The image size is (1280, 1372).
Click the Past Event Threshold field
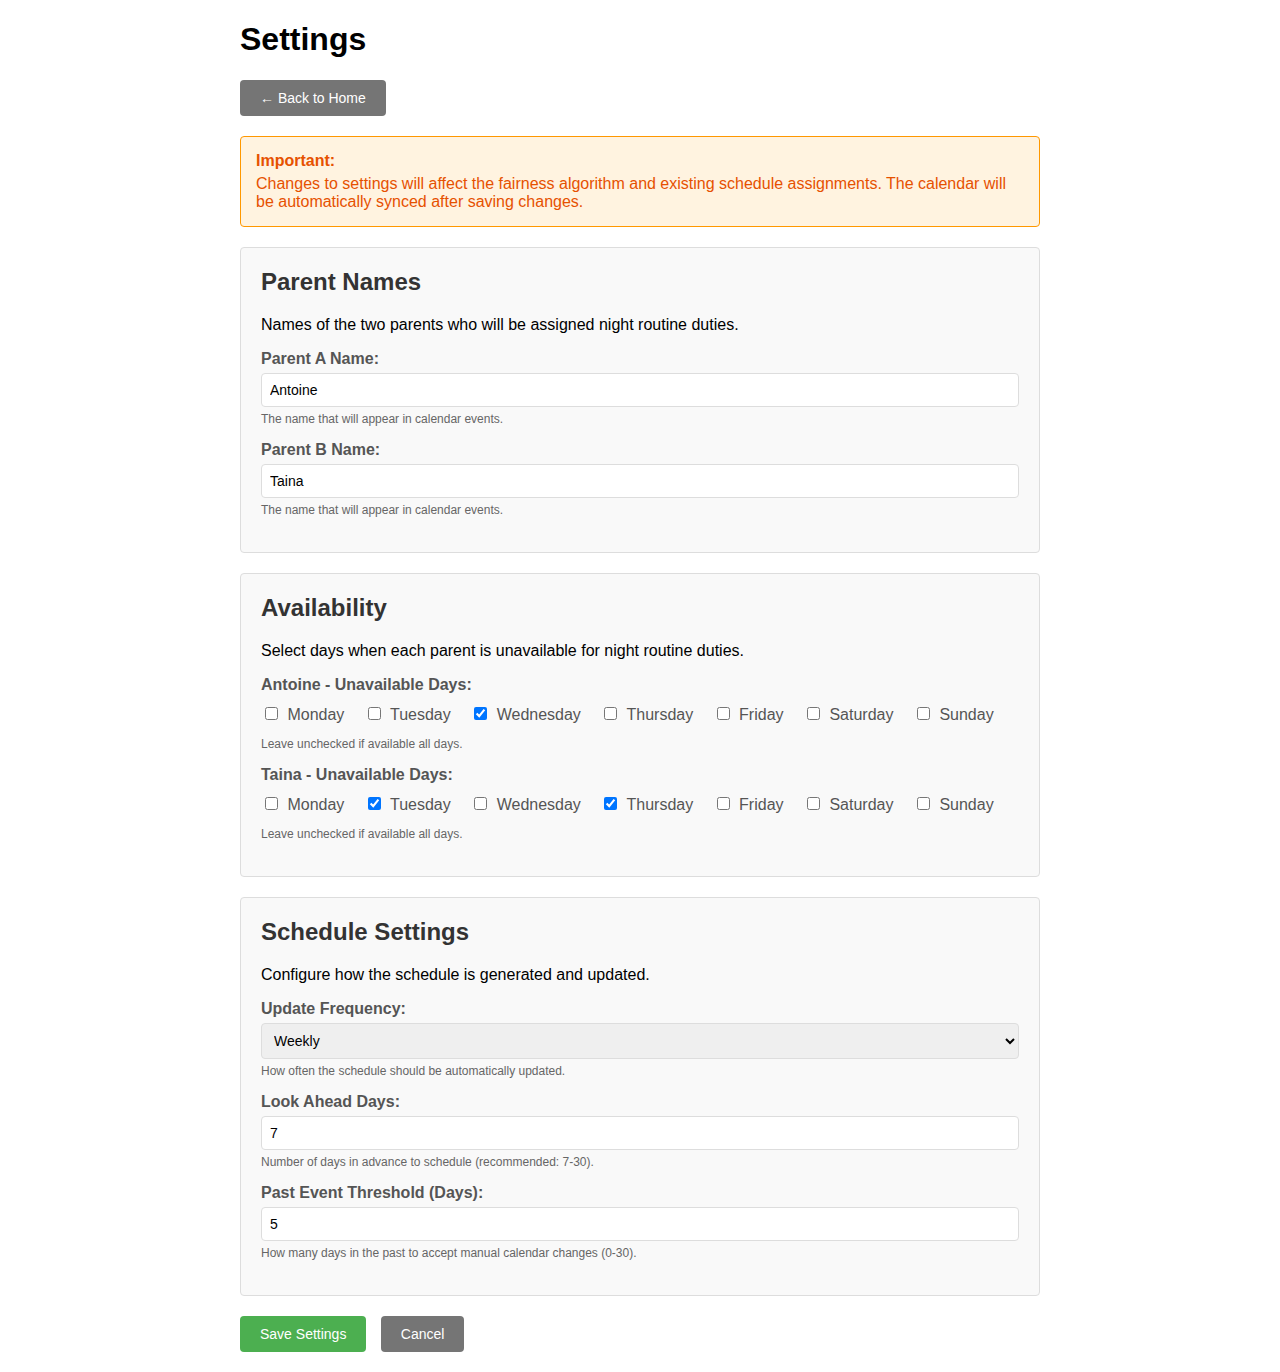pyautogui.click(x=639, y=1224)
